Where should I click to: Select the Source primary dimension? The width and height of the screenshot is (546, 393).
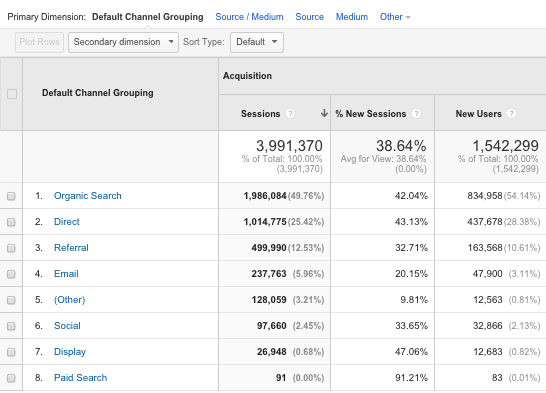(x=310, y=17)
